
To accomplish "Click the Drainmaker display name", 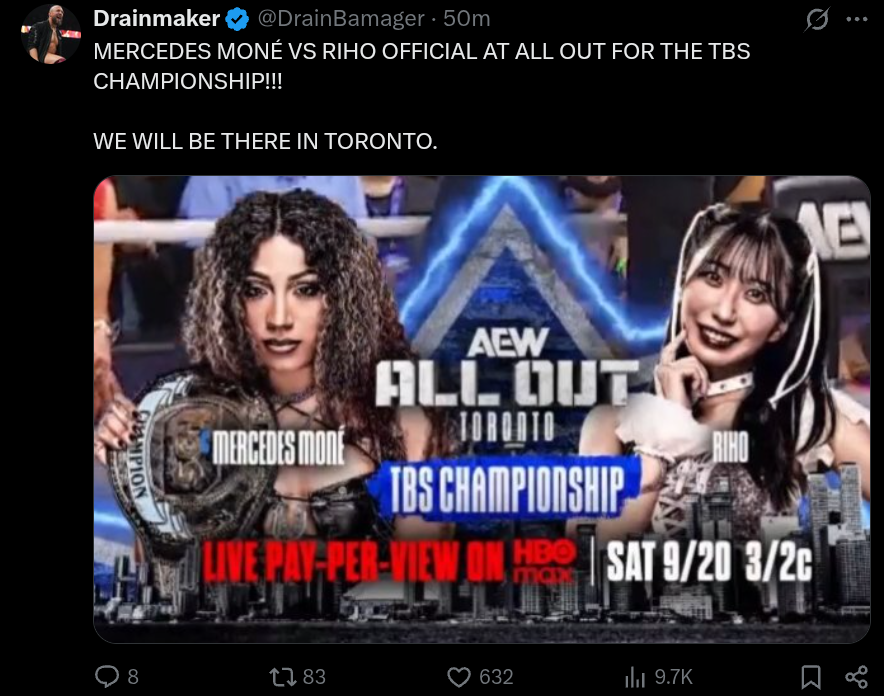I will pyautogui.click(x=156, y=19).
